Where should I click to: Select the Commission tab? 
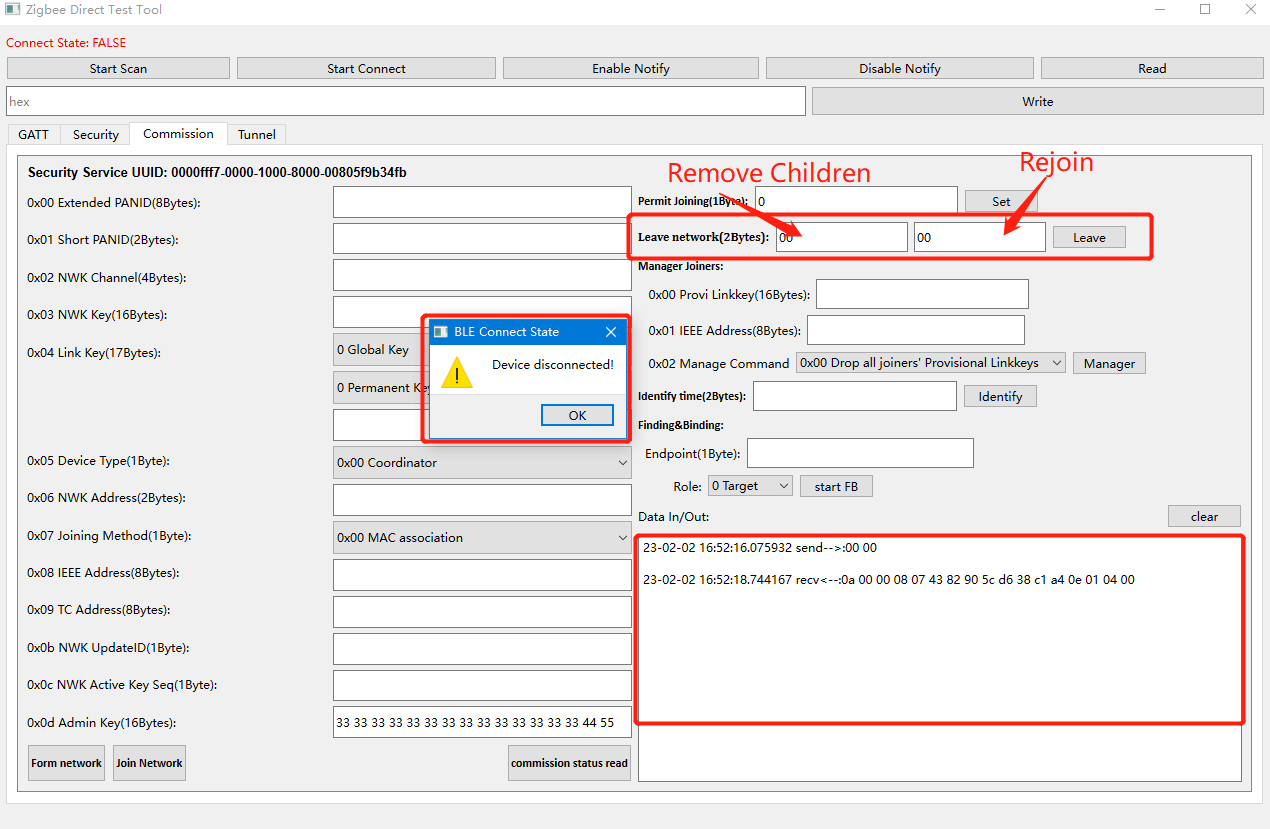coord(178,133)
